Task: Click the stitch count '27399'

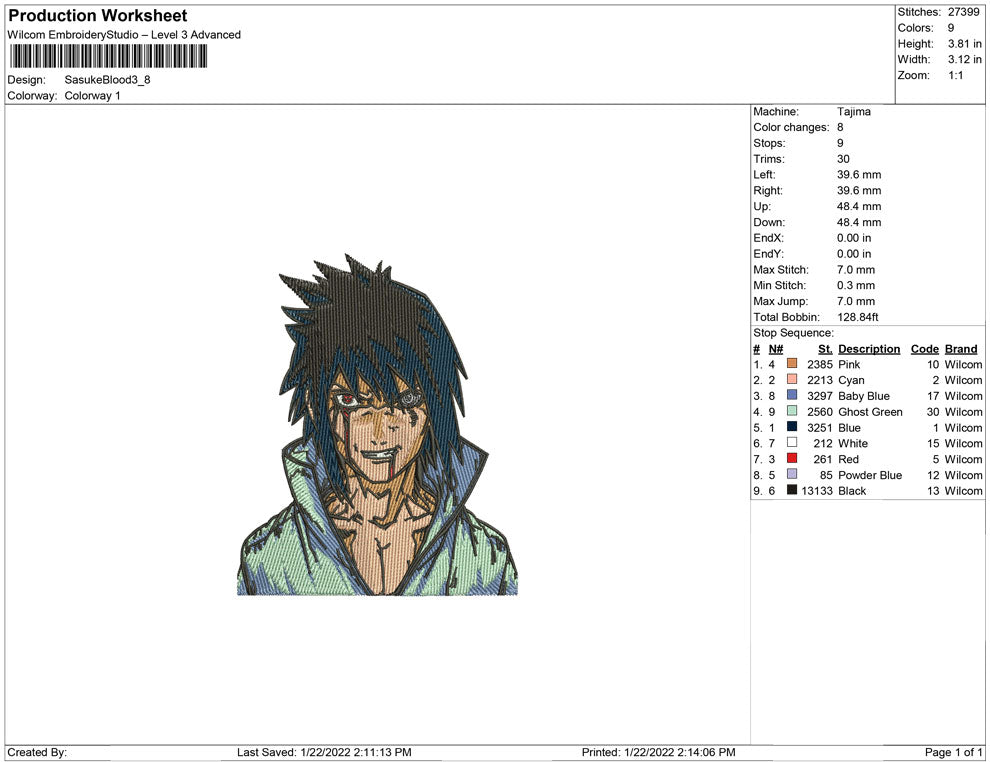Action: (963, 12)
